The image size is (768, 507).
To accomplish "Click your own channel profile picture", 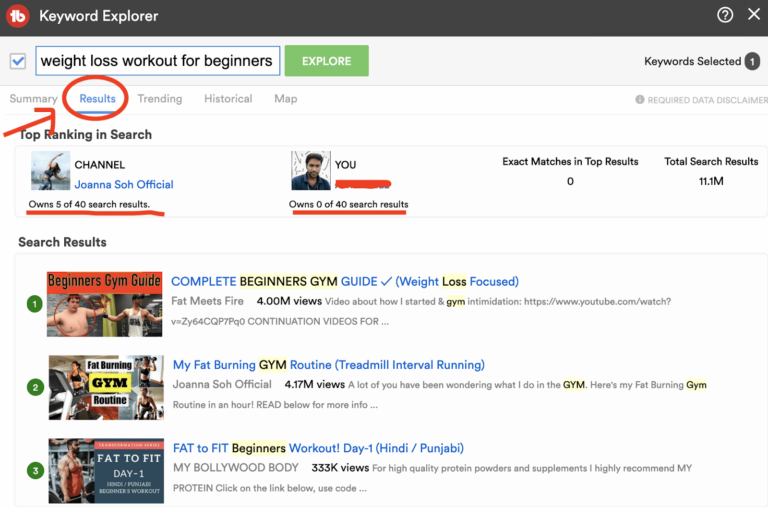I will click(311, 170).
